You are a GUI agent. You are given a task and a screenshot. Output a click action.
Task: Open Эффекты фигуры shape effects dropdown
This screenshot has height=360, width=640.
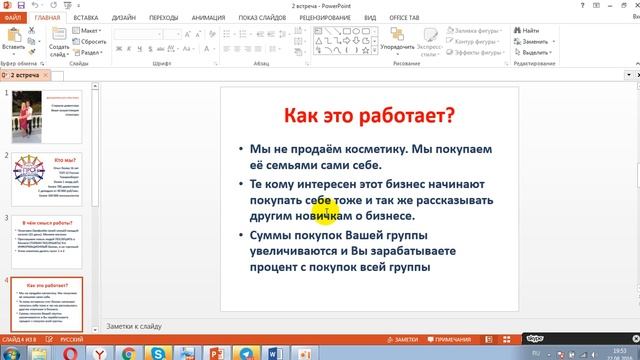pos(476,52)
